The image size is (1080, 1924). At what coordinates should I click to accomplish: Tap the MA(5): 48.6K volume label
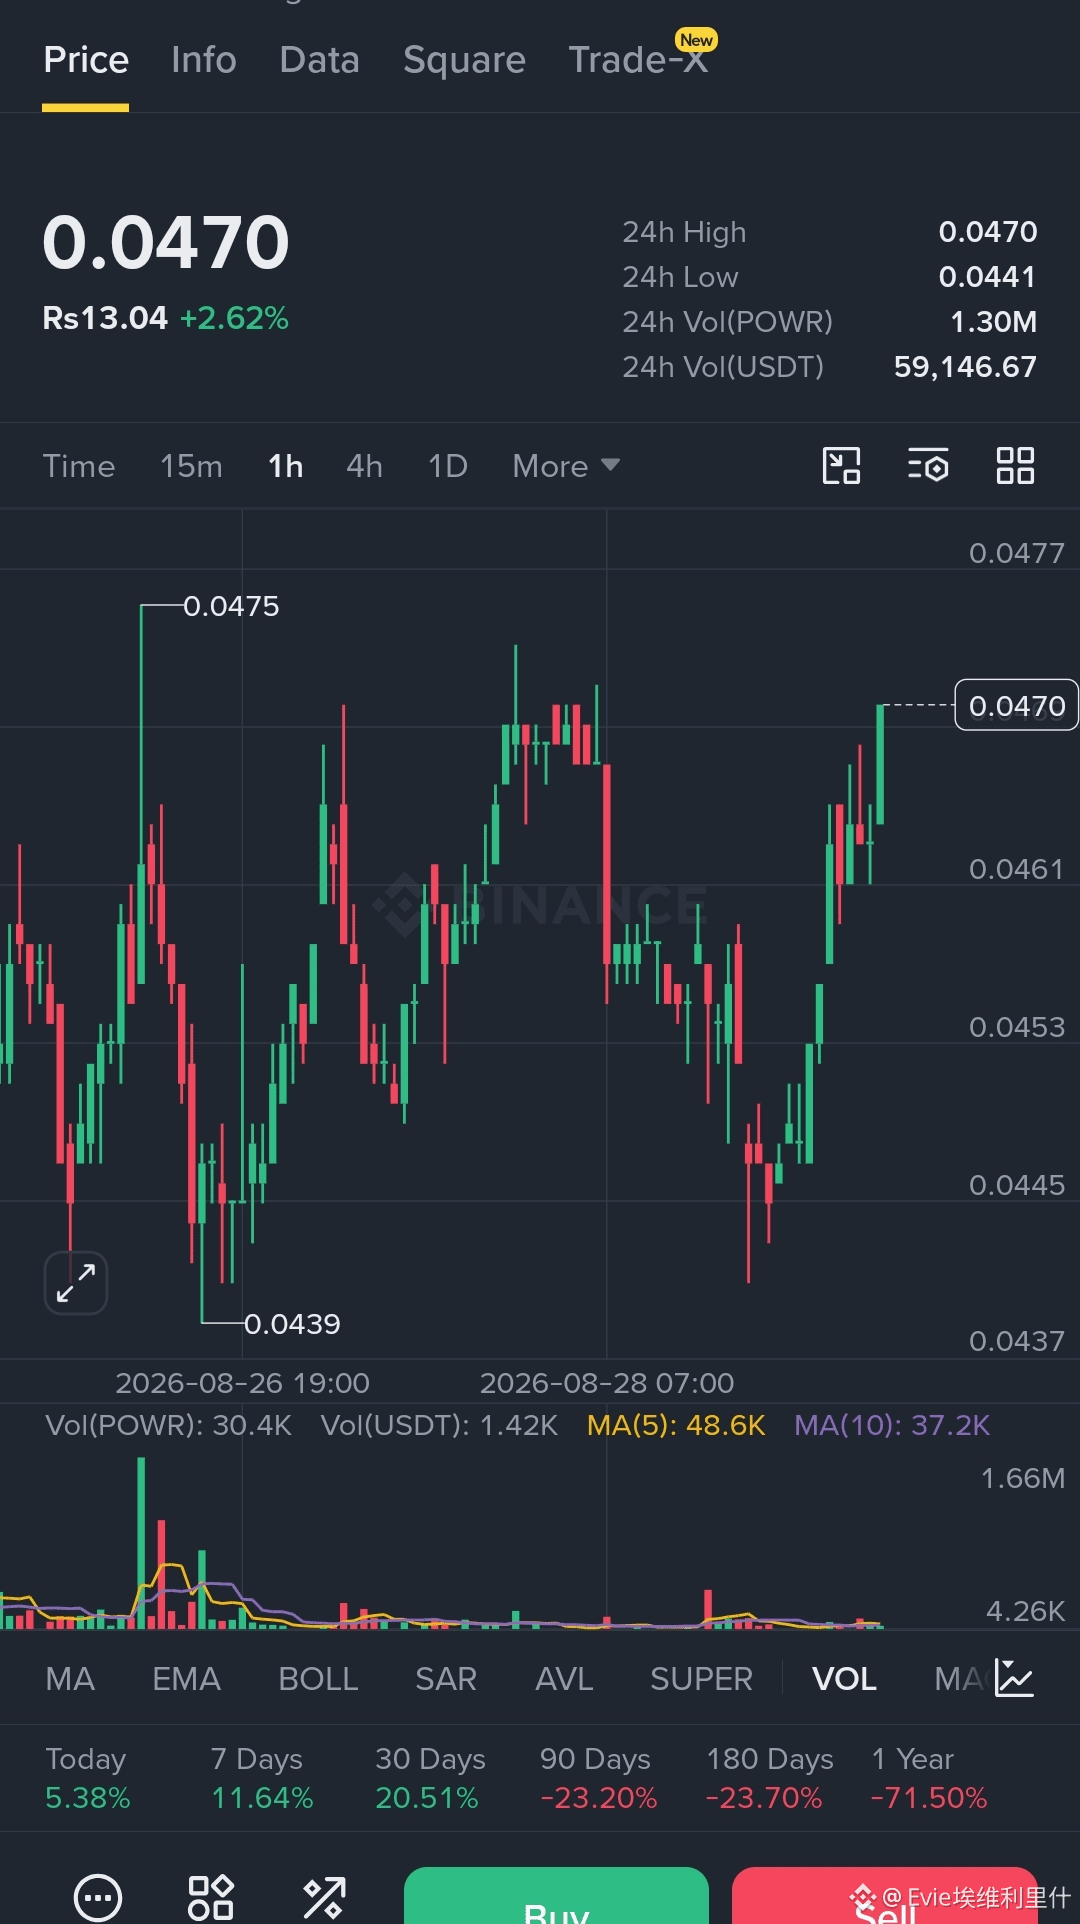pos(676,1425)
